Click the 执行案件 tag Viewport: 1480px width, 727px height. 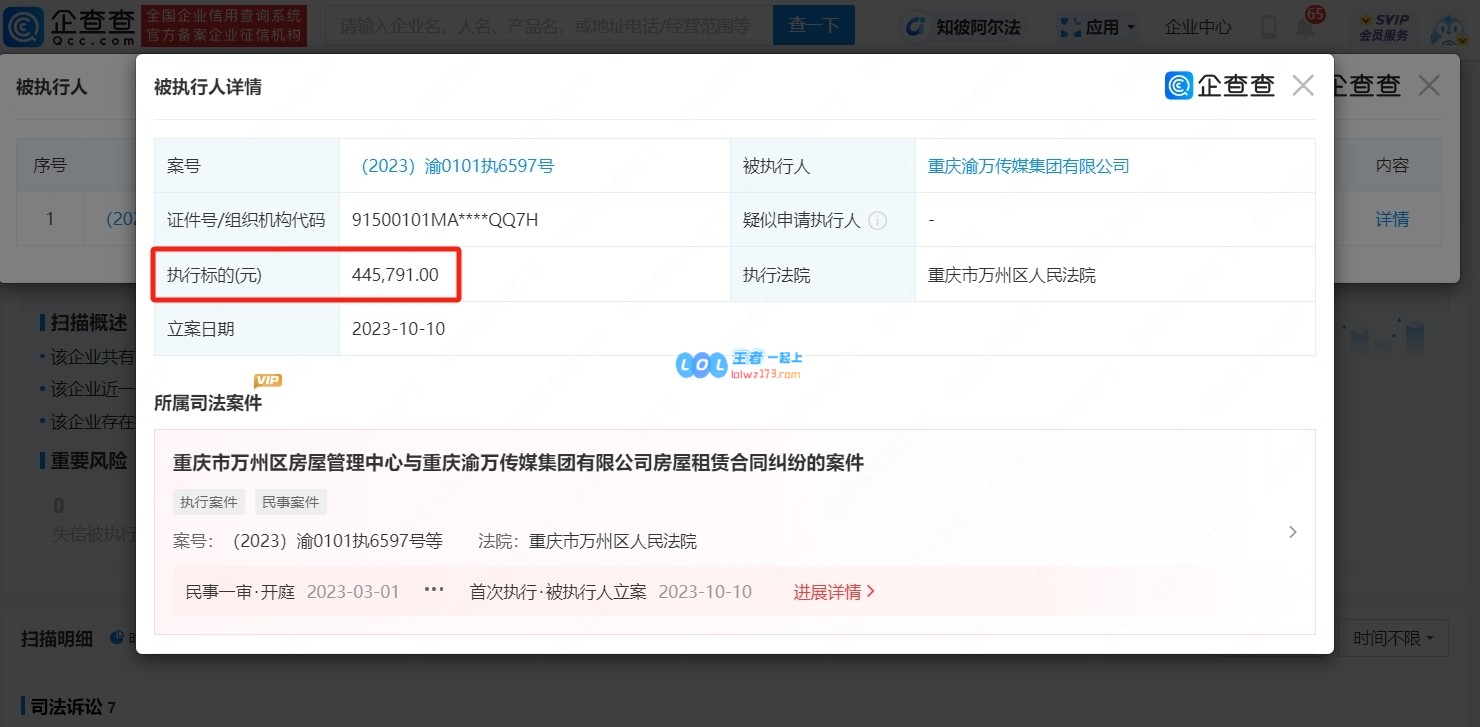[209, 502]
